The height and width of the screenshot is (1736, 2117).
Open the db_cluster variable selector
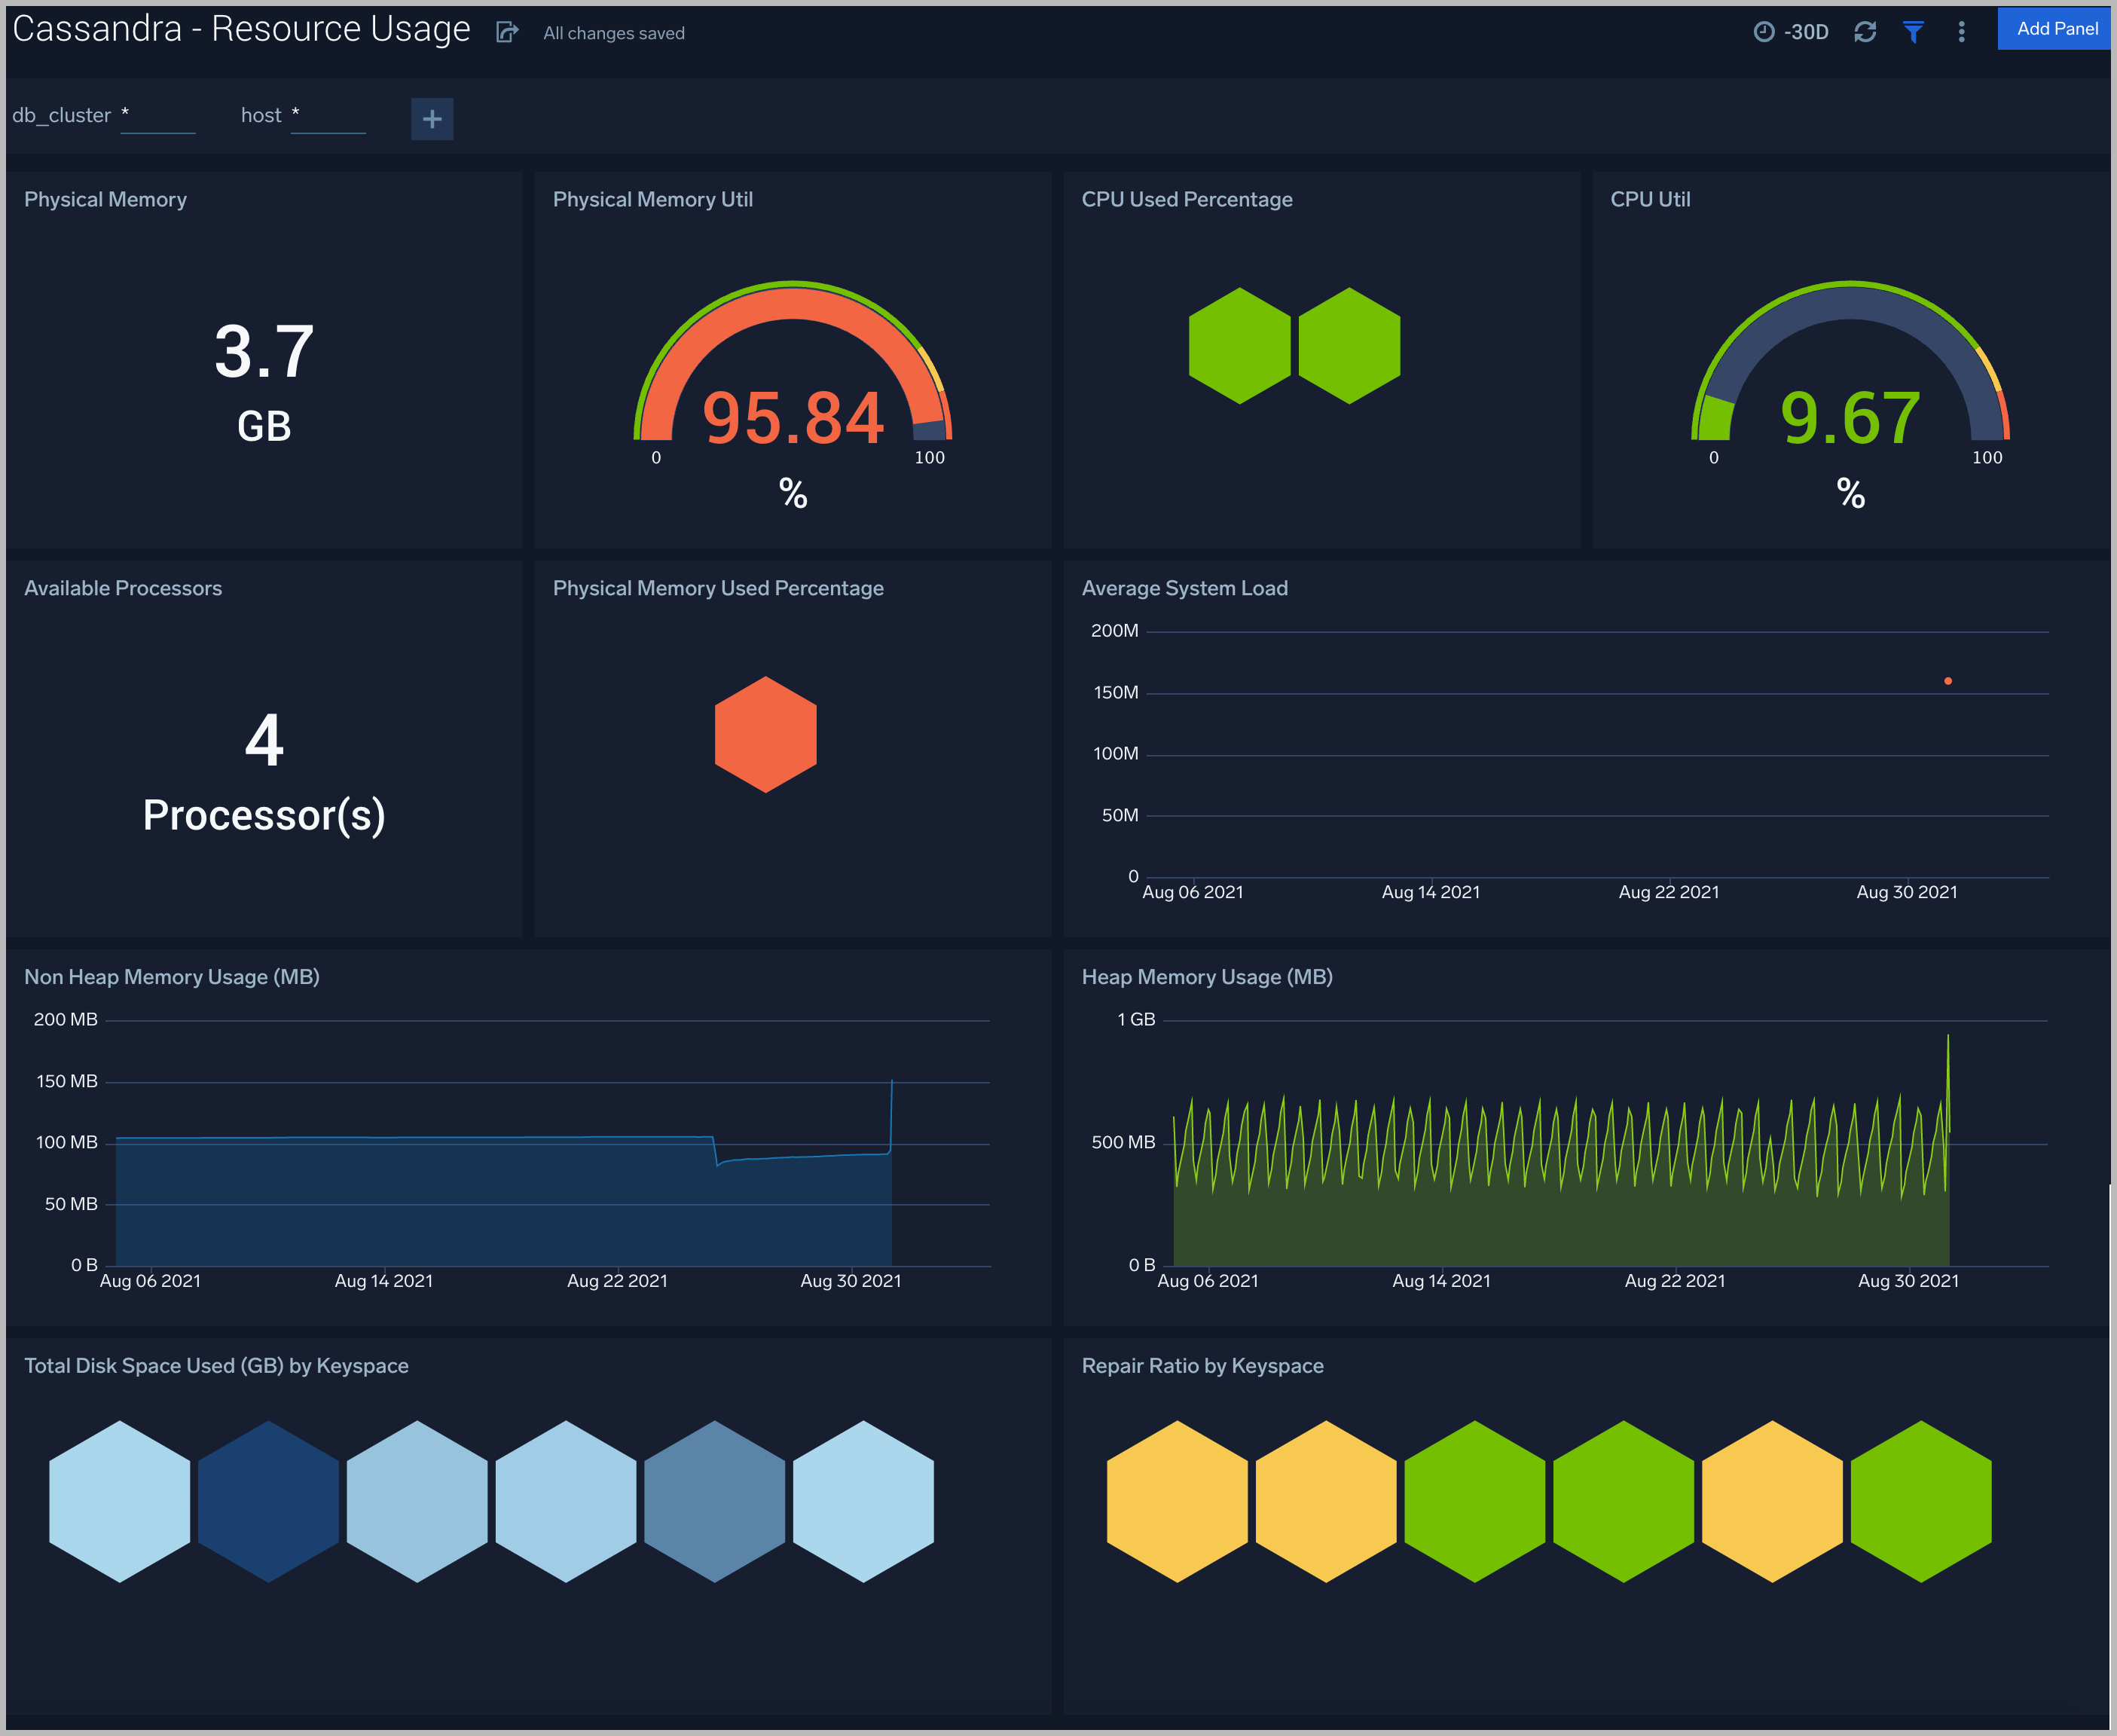[x=157, y=115]
